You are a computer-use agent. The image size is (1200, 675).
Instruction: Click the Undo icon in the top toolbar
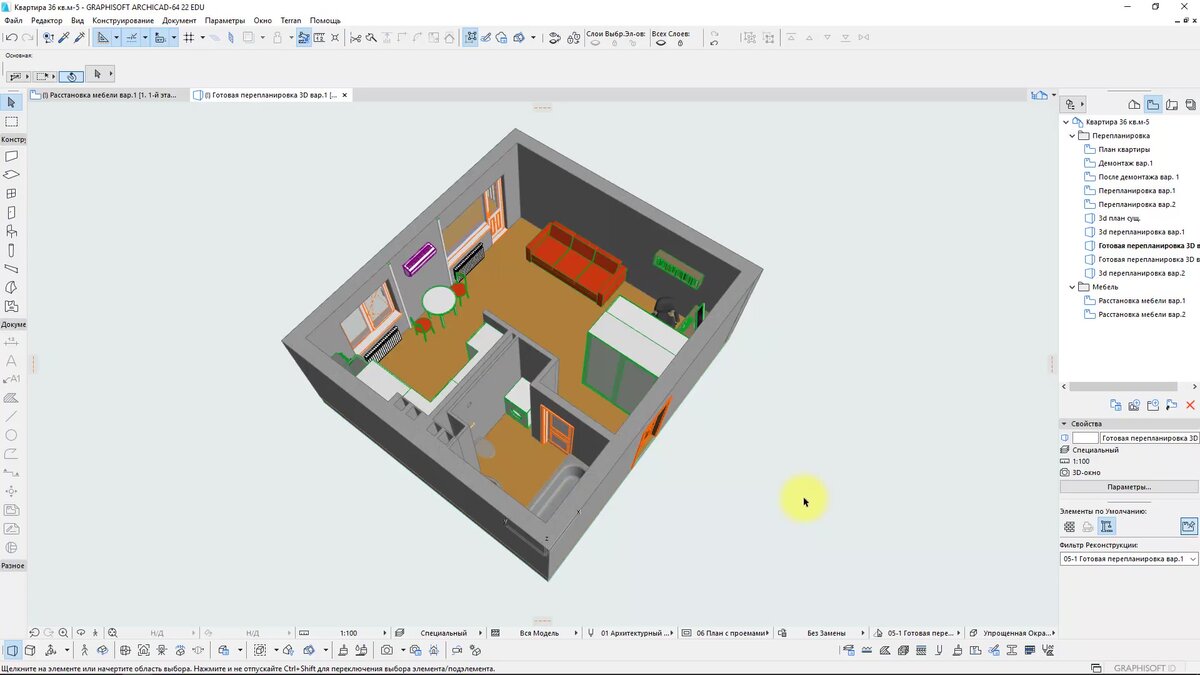pyautogui.click(x=11, y=38)
